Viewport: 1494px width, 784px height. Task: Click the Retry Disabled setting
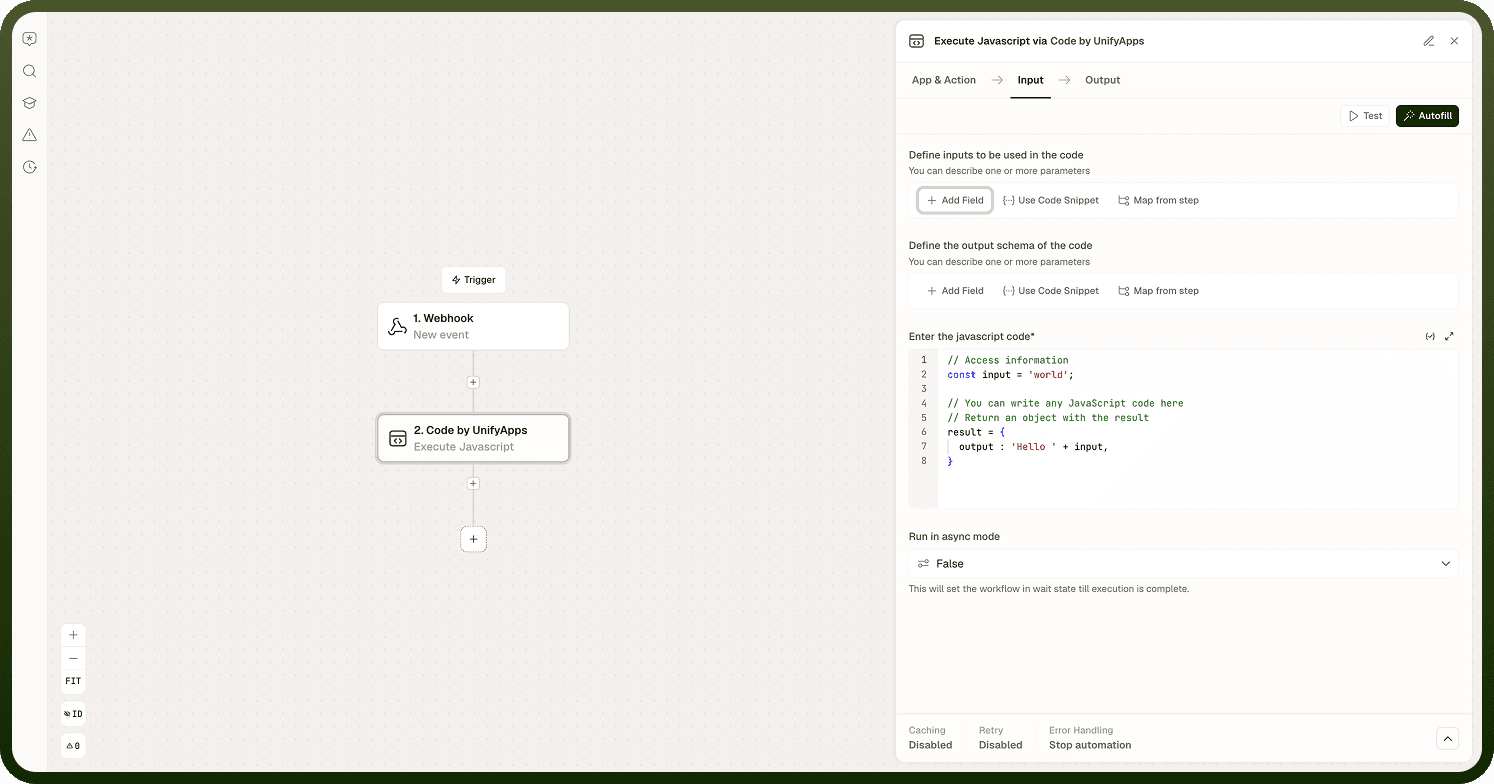(1000, 738)
